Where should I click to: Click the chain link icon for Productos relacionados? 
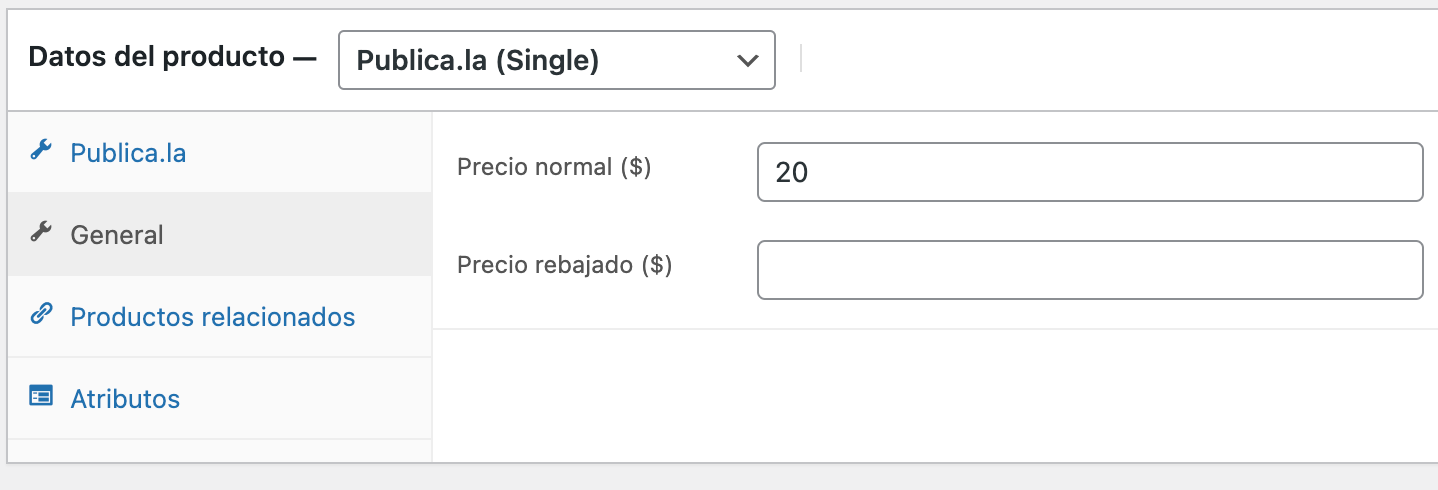(40, 315)
